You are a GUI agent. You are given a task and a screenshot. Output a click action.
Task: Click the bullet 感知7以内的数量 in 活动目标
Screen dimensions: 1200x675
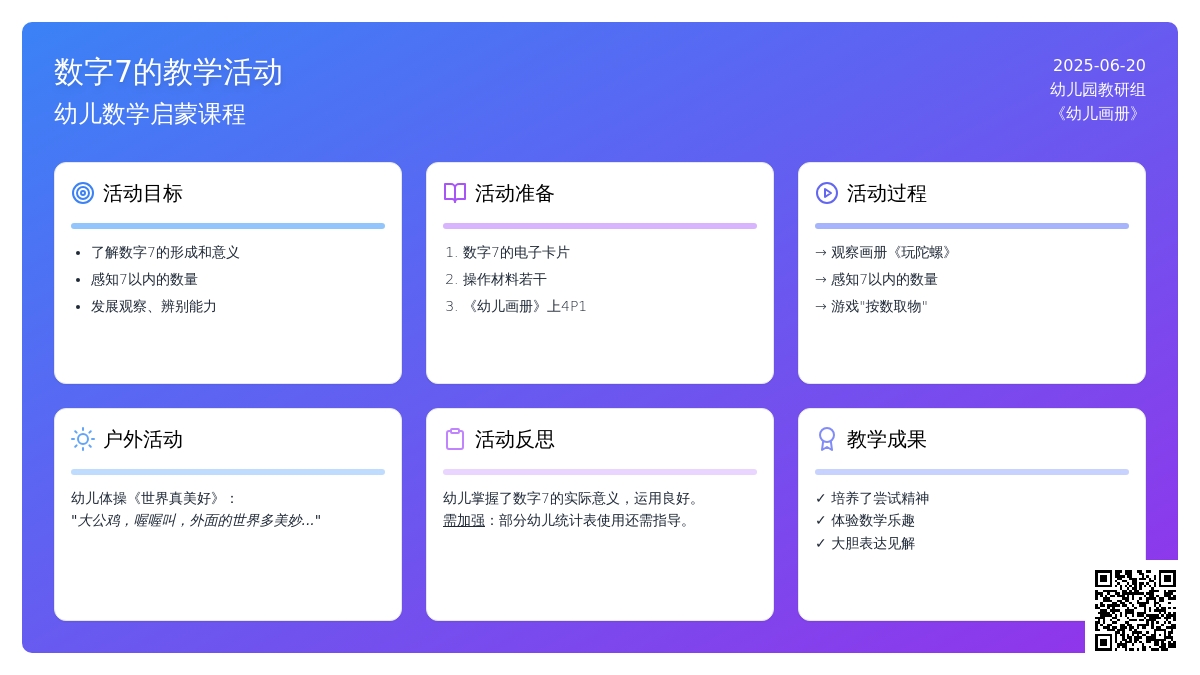pyautogui.click(x=144, y=280)
